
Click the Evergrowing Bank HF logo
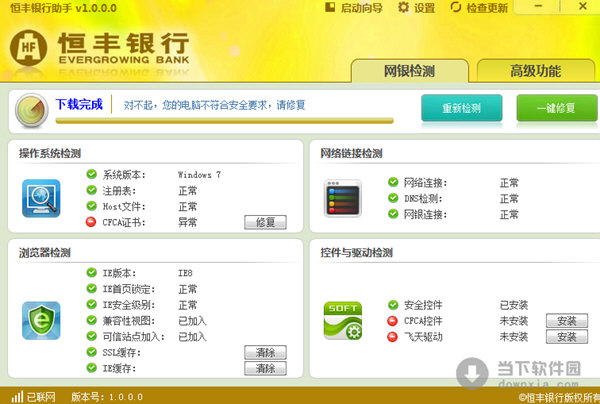[29, 48]
